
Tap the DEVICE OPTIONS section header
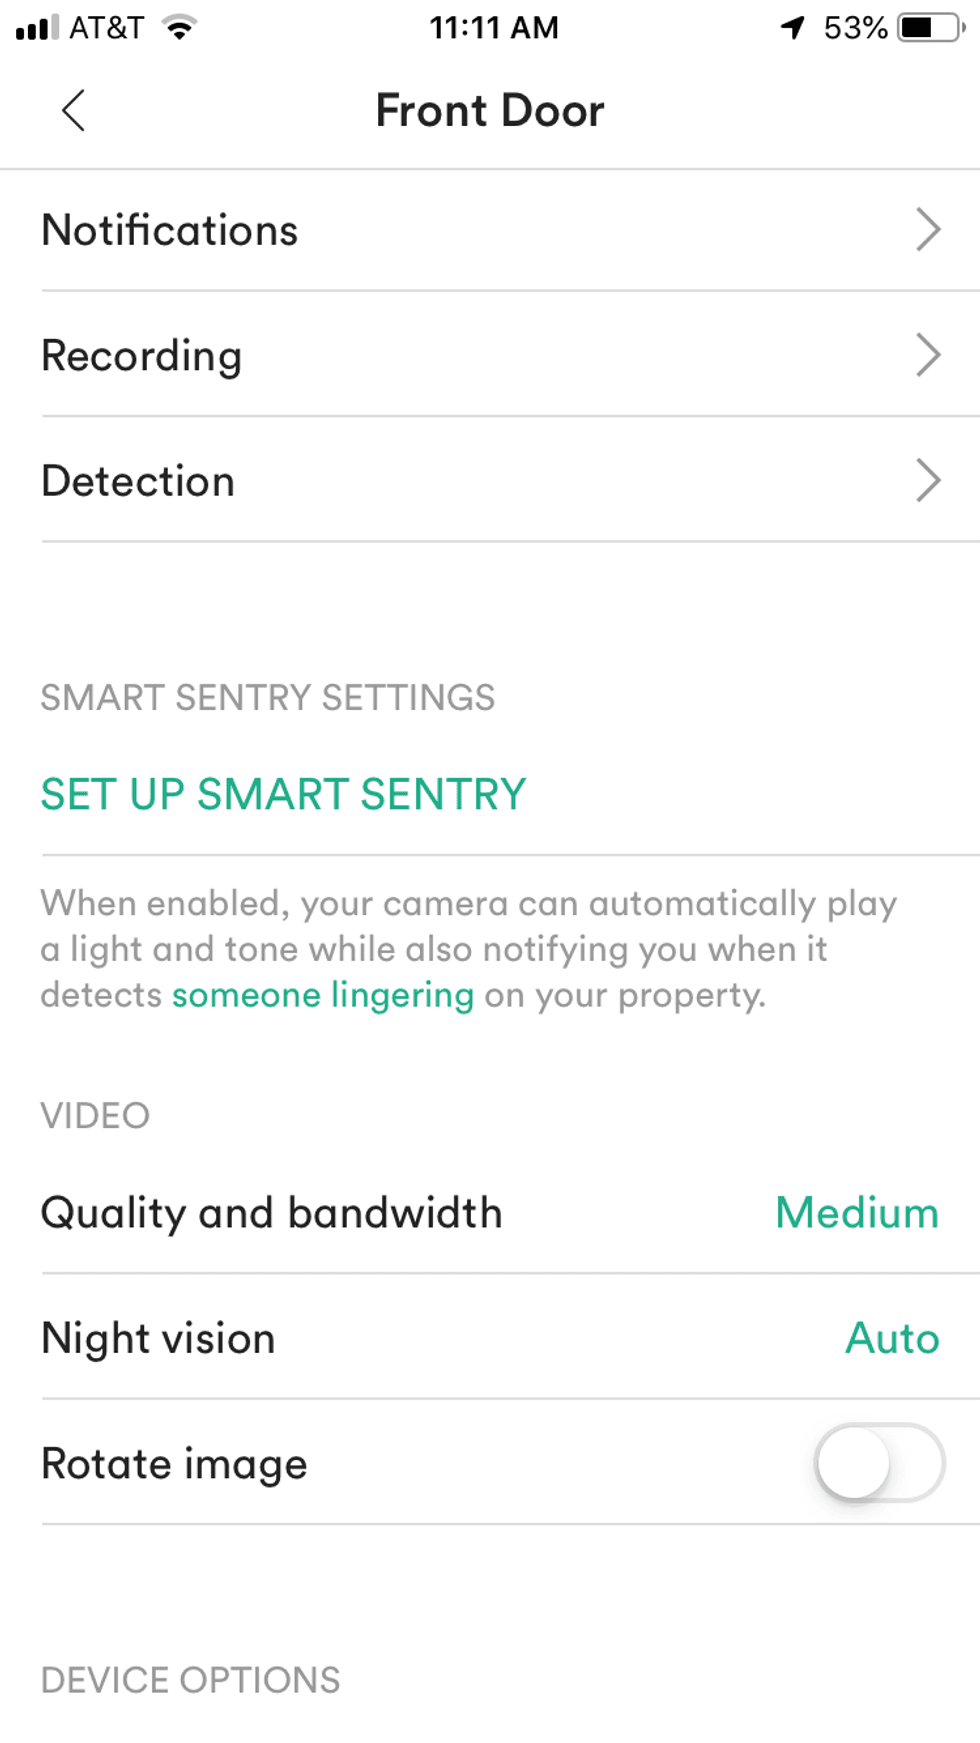tap(189, 1680)
